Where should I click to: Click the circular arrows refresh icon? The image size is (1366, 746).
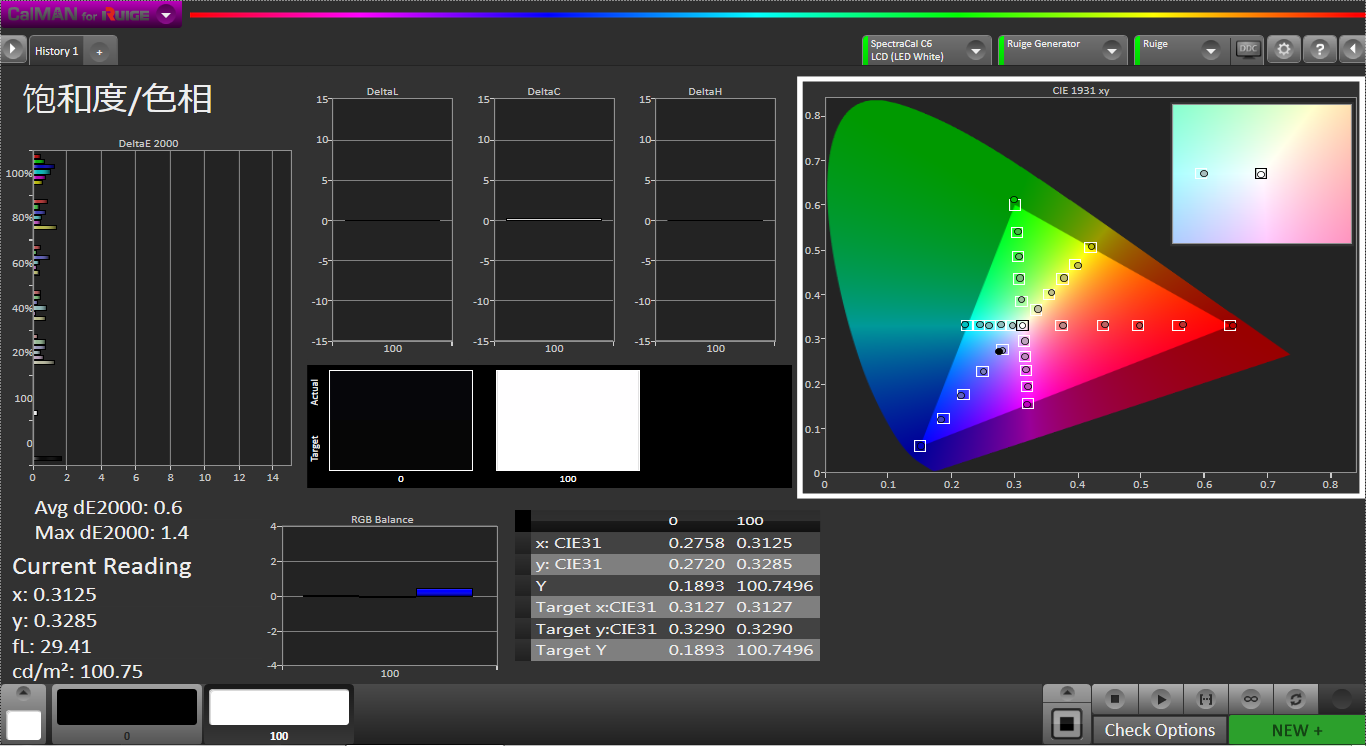pos(1296,699)
